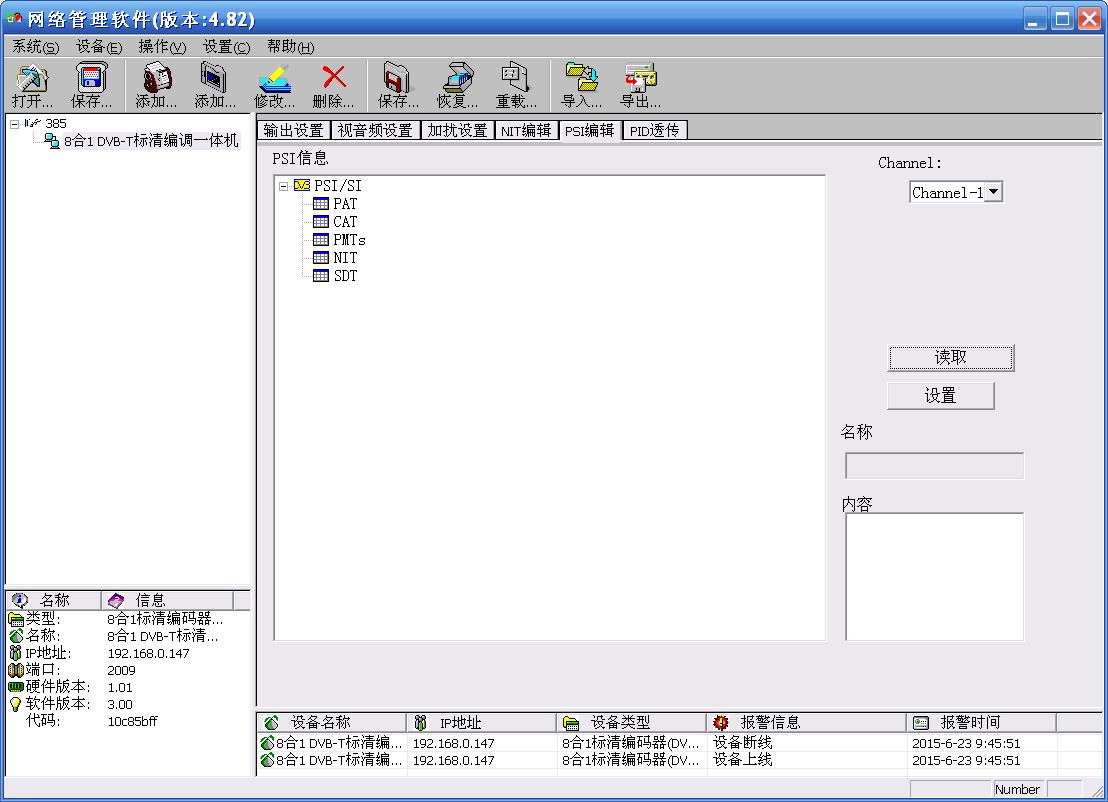This screenshot has height=802, width=1108.
Task: Click the 类型 row in info panel
Action: [x=127, y=619]
